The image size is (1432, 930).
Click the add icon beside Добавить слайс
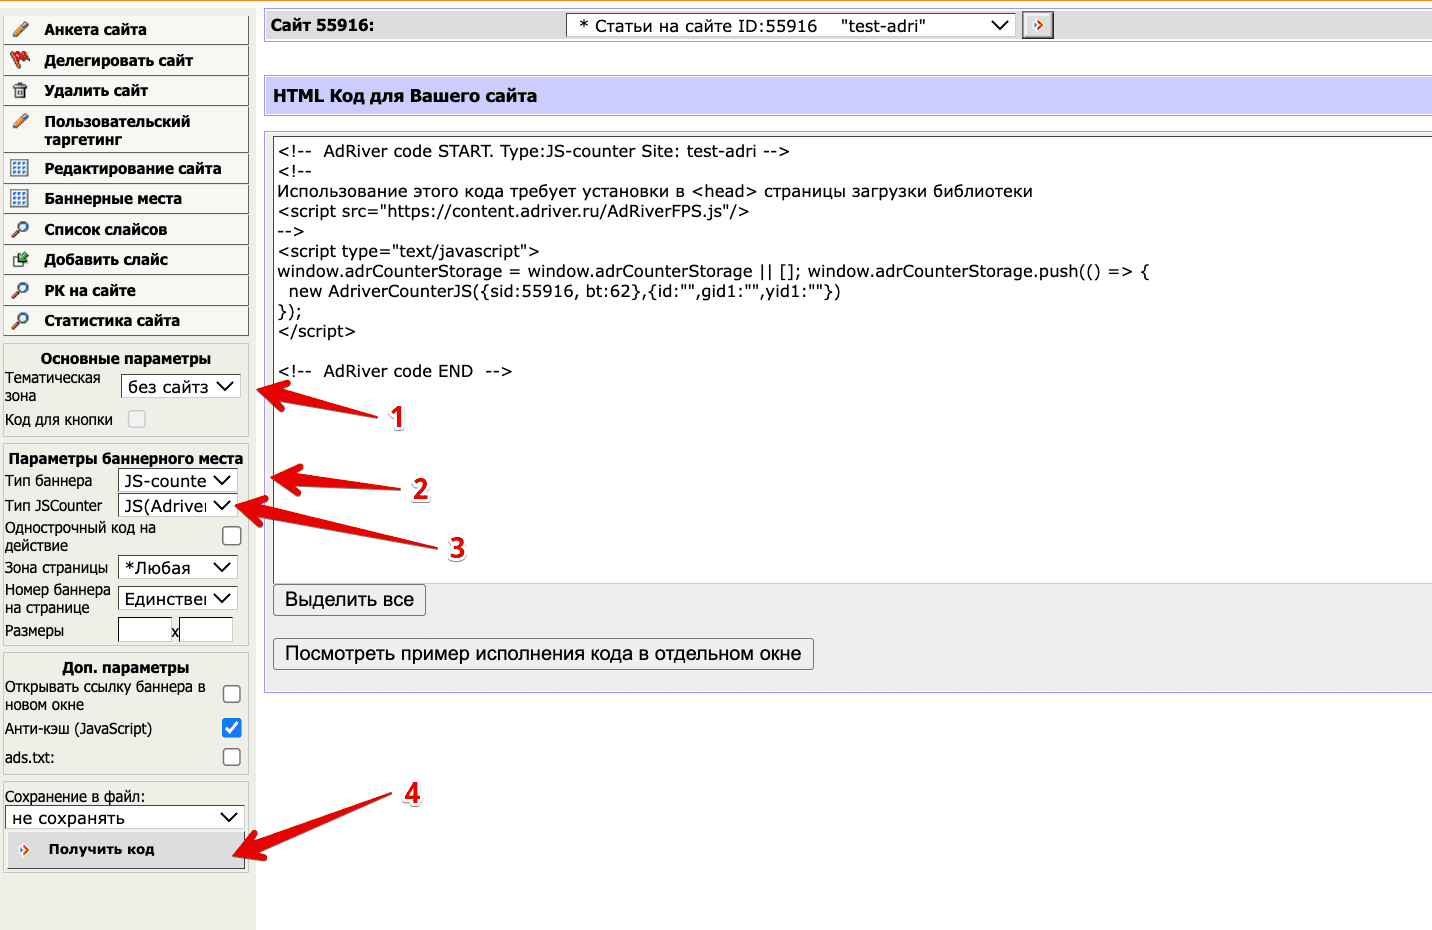[20, 259]
